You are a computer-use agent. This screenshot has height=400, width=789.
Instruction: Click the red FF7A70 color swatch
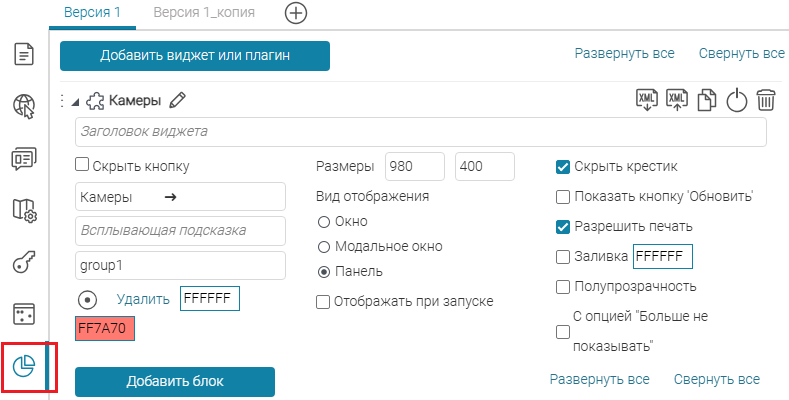[x=104, y=328]
